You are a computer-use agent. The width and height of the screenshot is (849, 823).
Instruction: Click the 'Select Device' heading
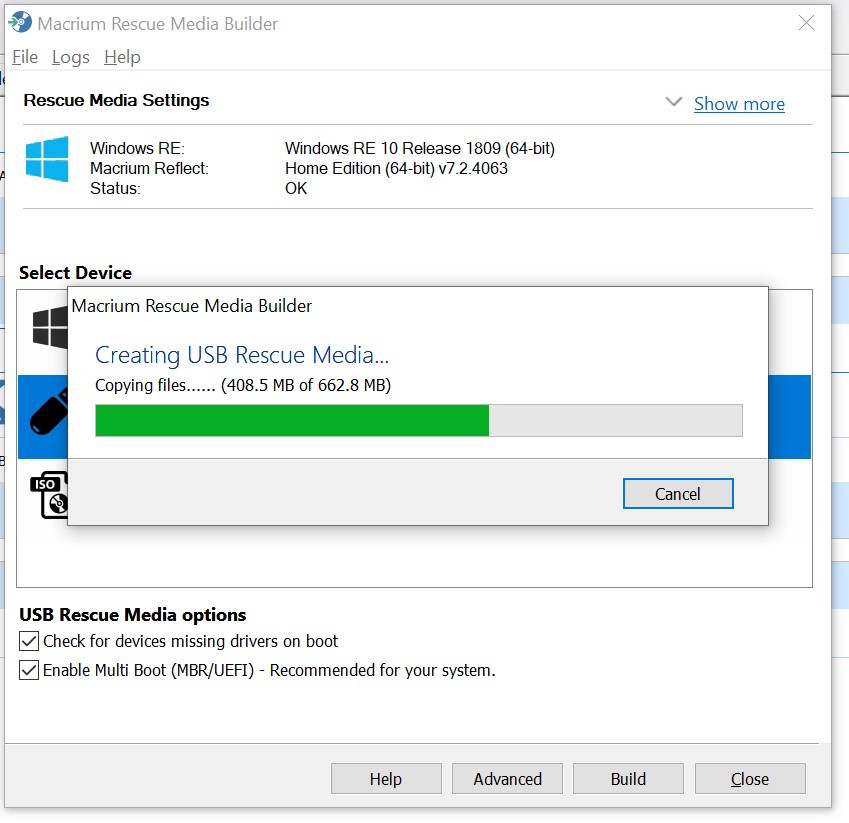click(x=75, y=272)
